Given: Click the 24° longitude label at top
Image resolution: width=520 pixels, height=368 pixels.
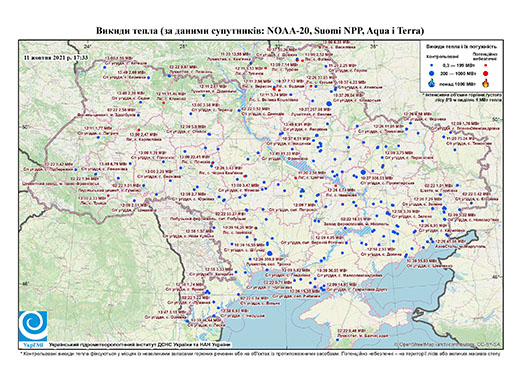Looking at the screenshot, I should pyautogui.click(x=87, y=46).
